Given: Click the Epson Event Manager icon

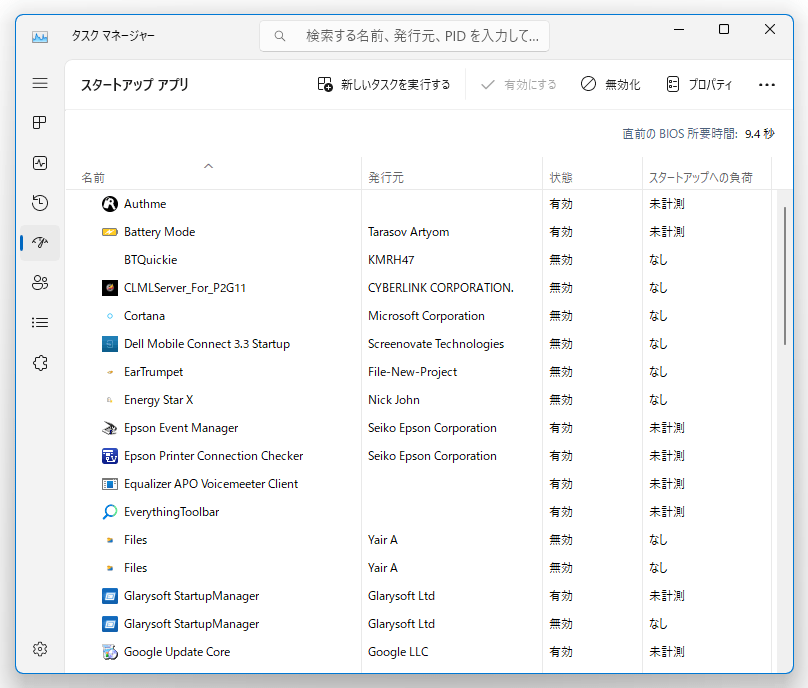Looking at the screenshot, I should 110,428.
